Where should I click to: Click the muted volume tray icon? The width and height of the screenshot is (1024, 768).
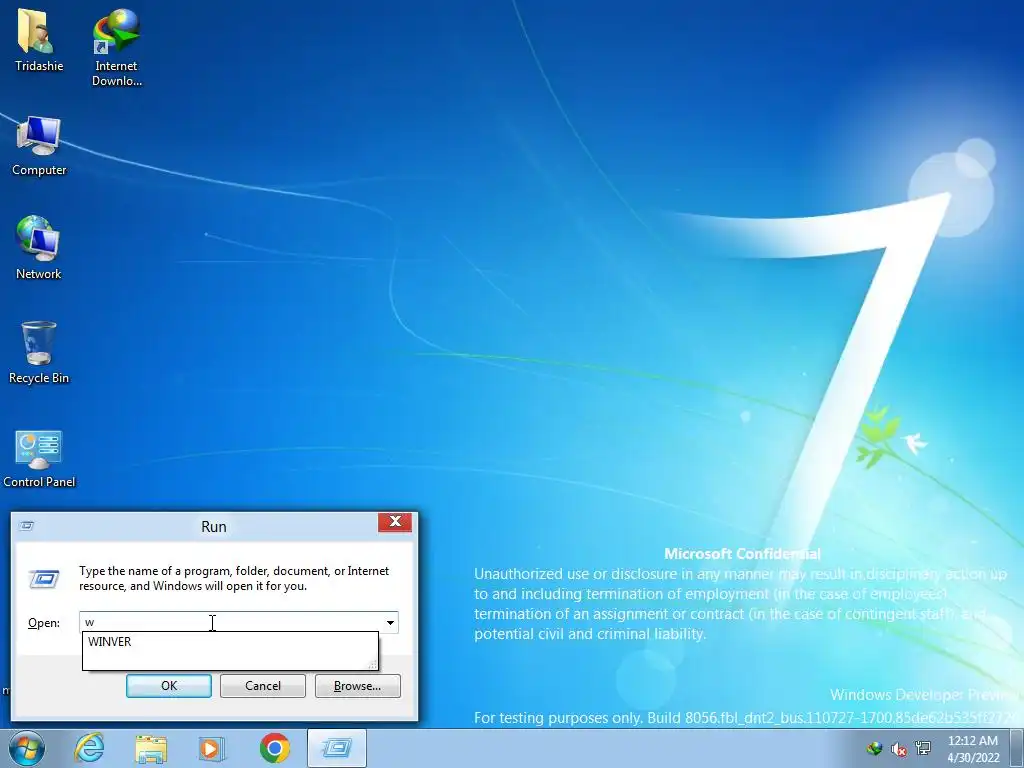899,748
